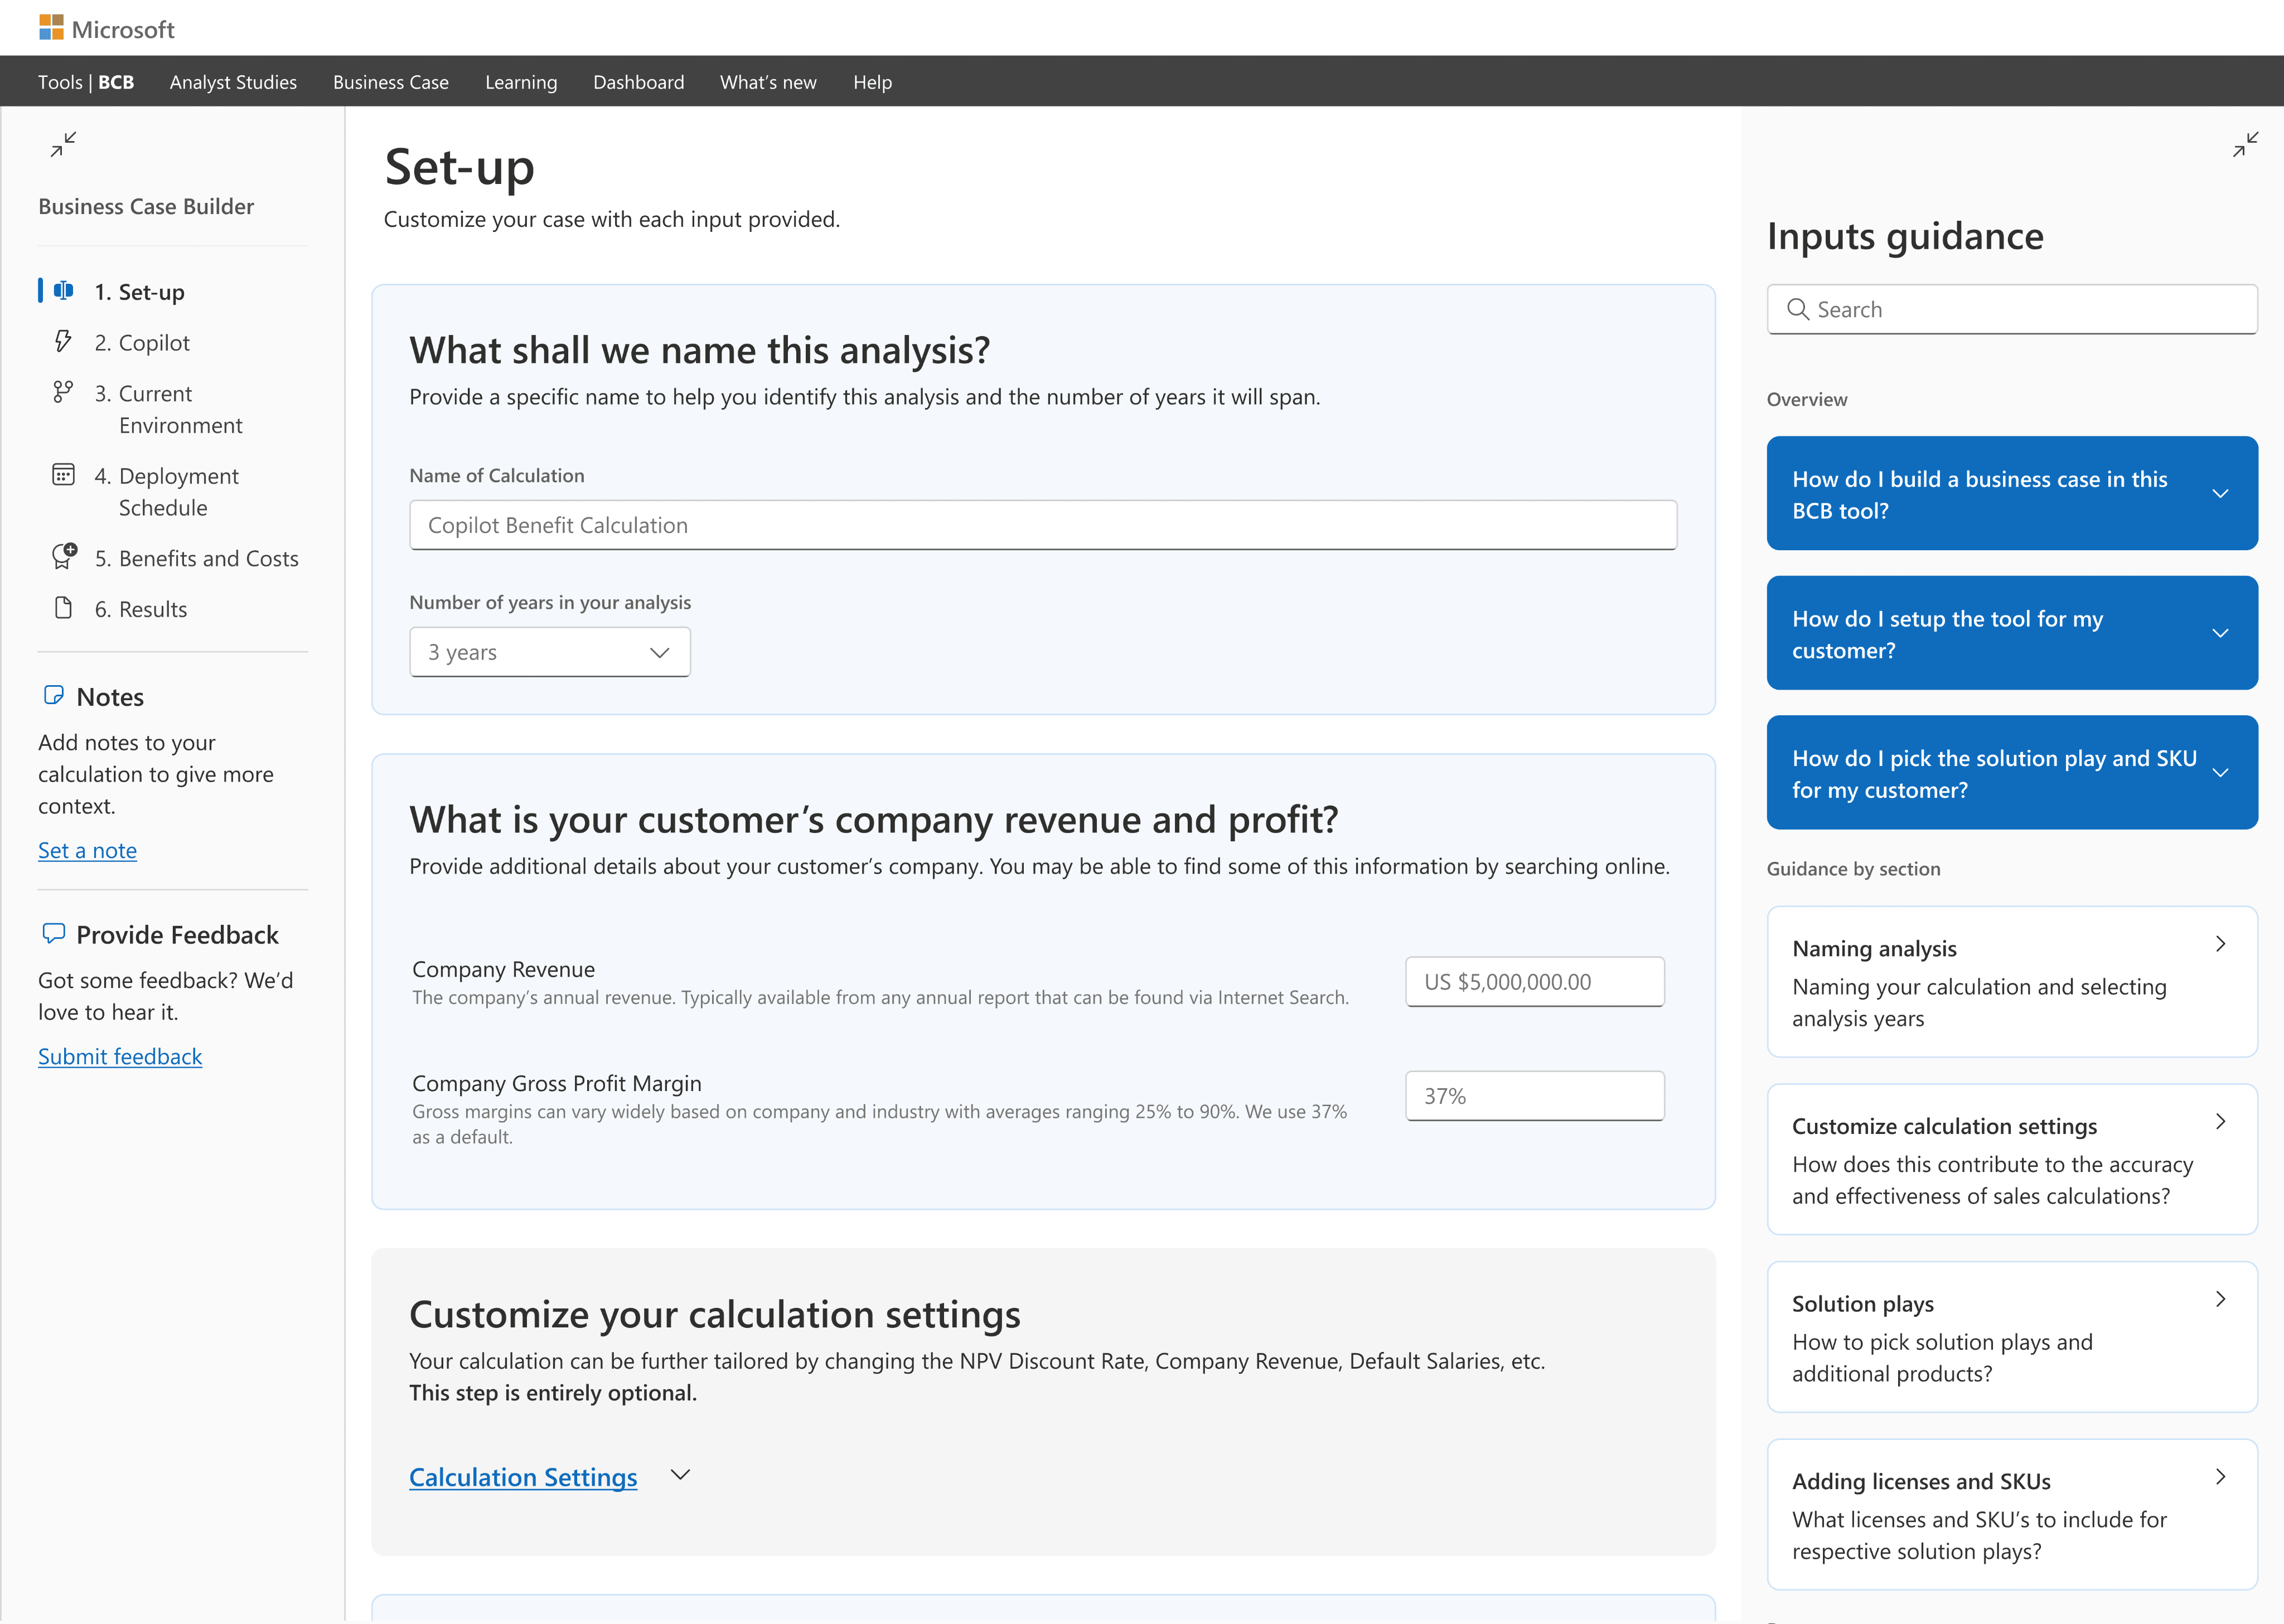2284x1624 pixels.
Task: Click the Results document icon
Action: click(x=63, y=608)
